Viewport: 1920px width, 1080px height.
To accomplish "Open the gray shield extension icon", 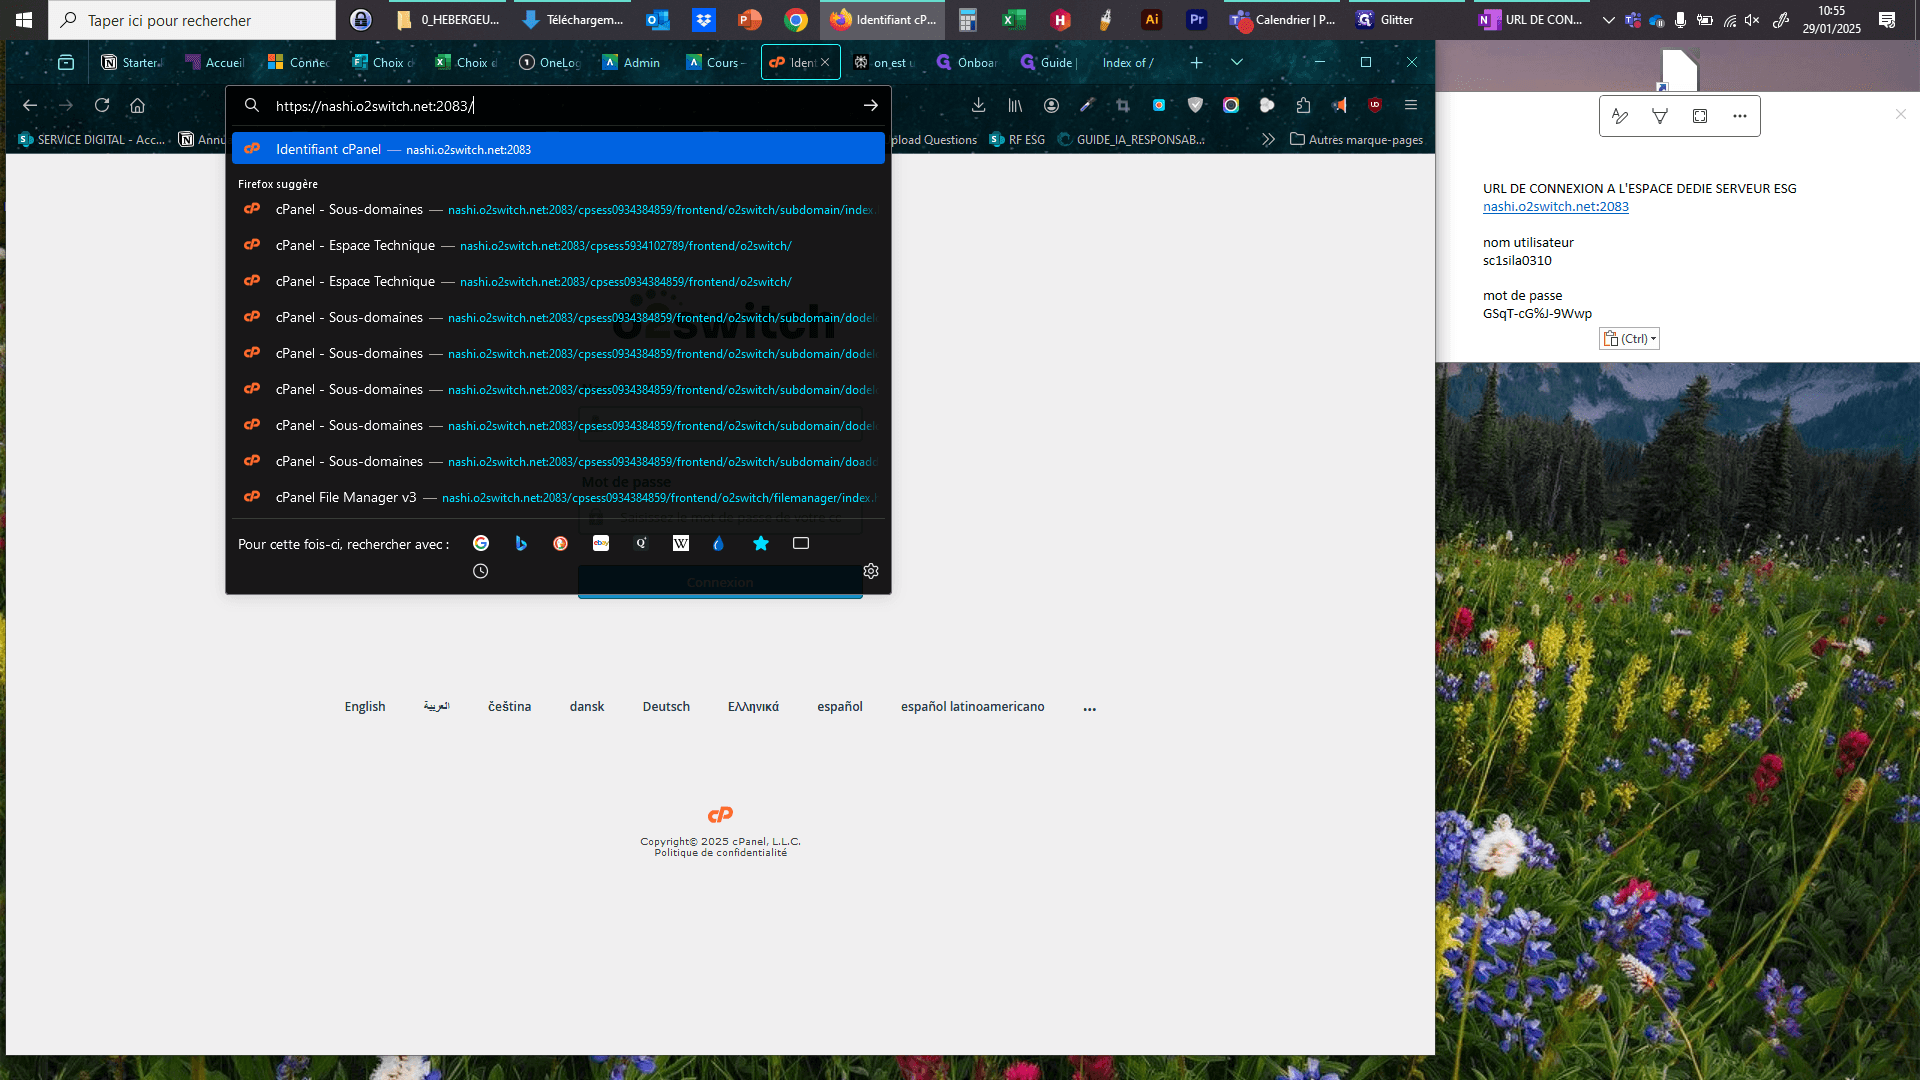I will point(1195,105).
